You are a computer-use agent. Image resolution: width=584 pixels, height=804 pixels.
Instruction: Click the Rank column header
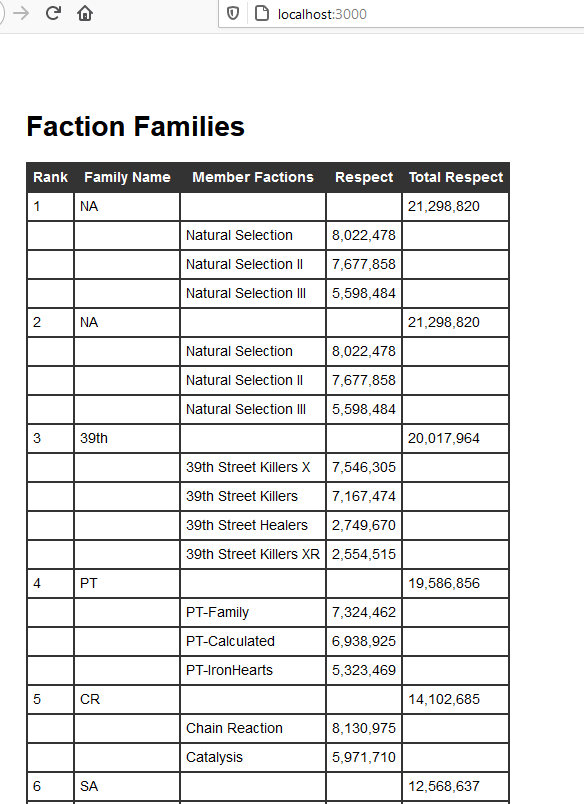50,177
